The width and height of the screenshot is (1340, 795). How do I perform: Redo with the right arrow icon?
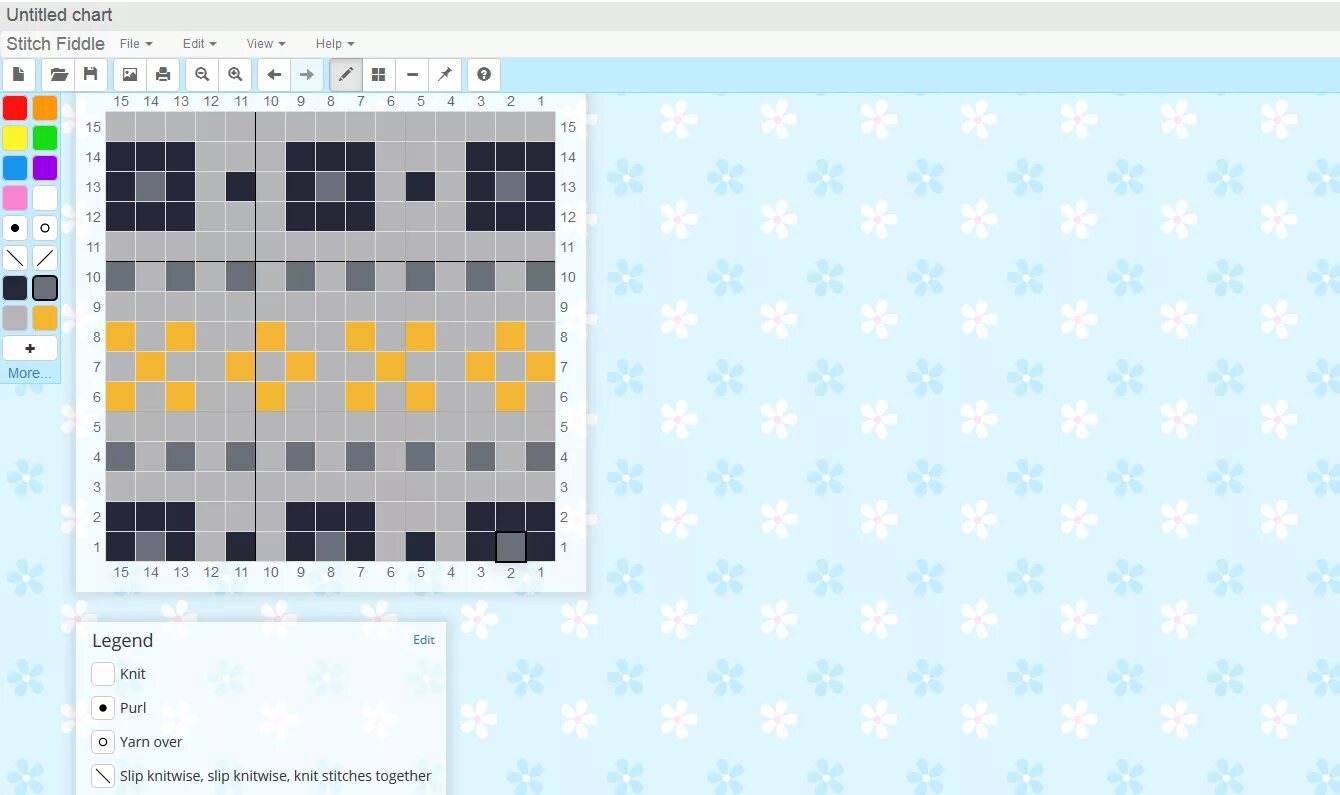[307, 75]
